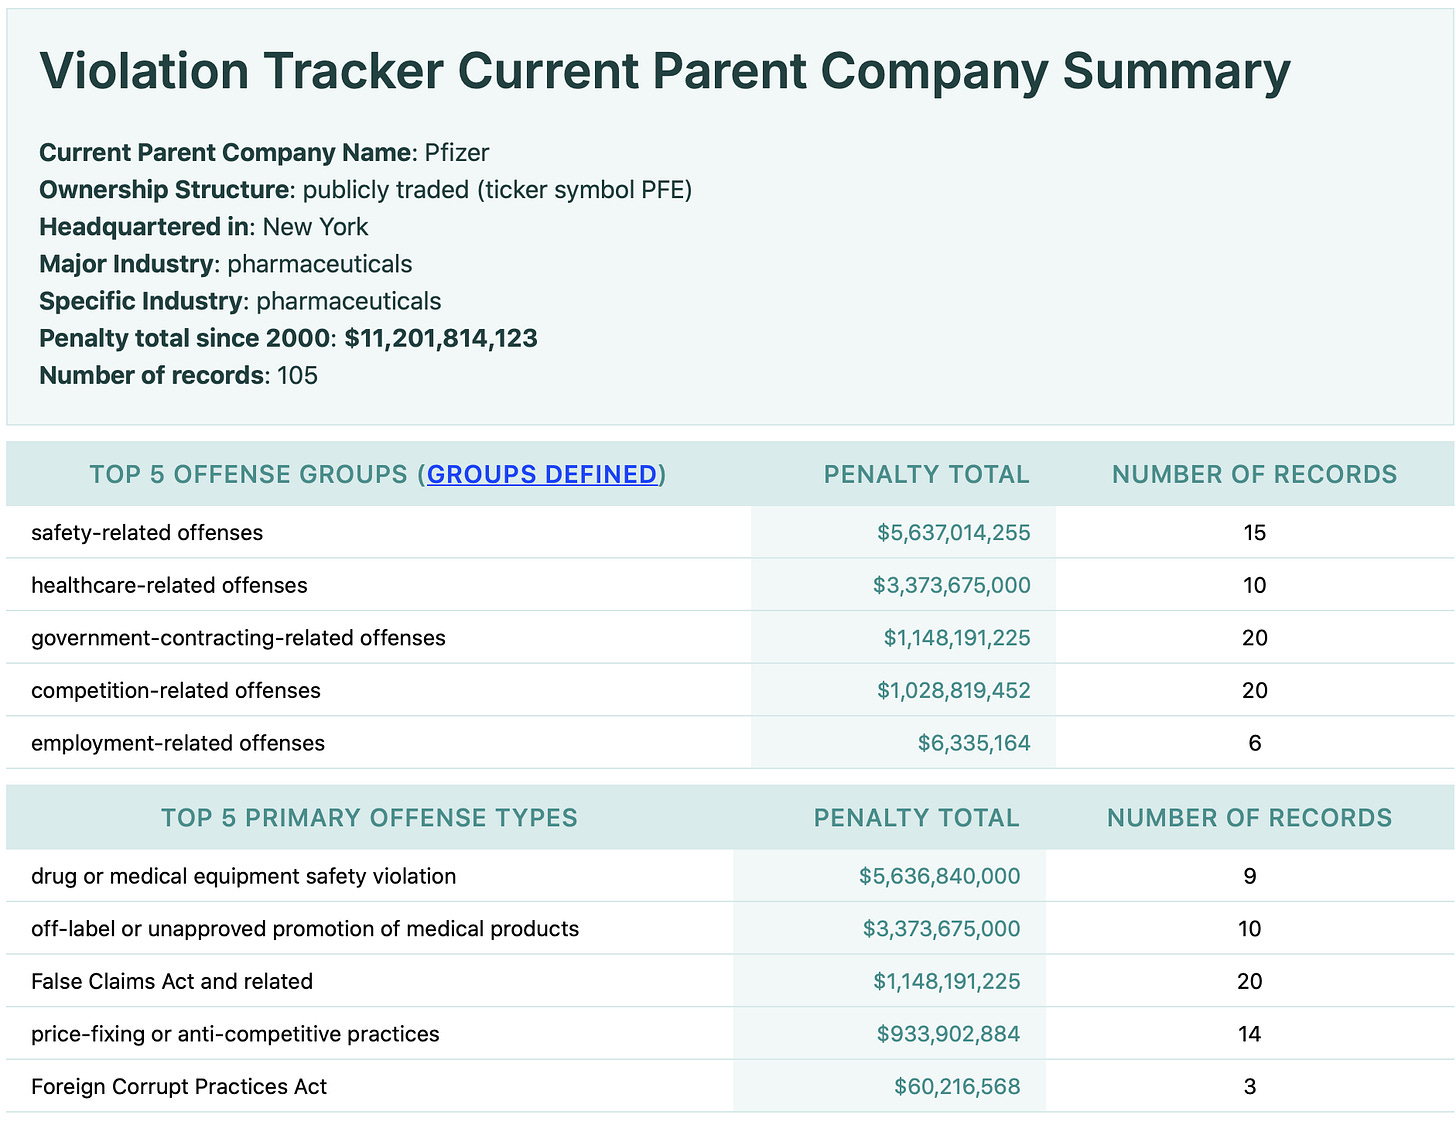This screenshot has width=1456, height=1122.
Task: Click the Number of records value '105'
Action: [298, 375]
